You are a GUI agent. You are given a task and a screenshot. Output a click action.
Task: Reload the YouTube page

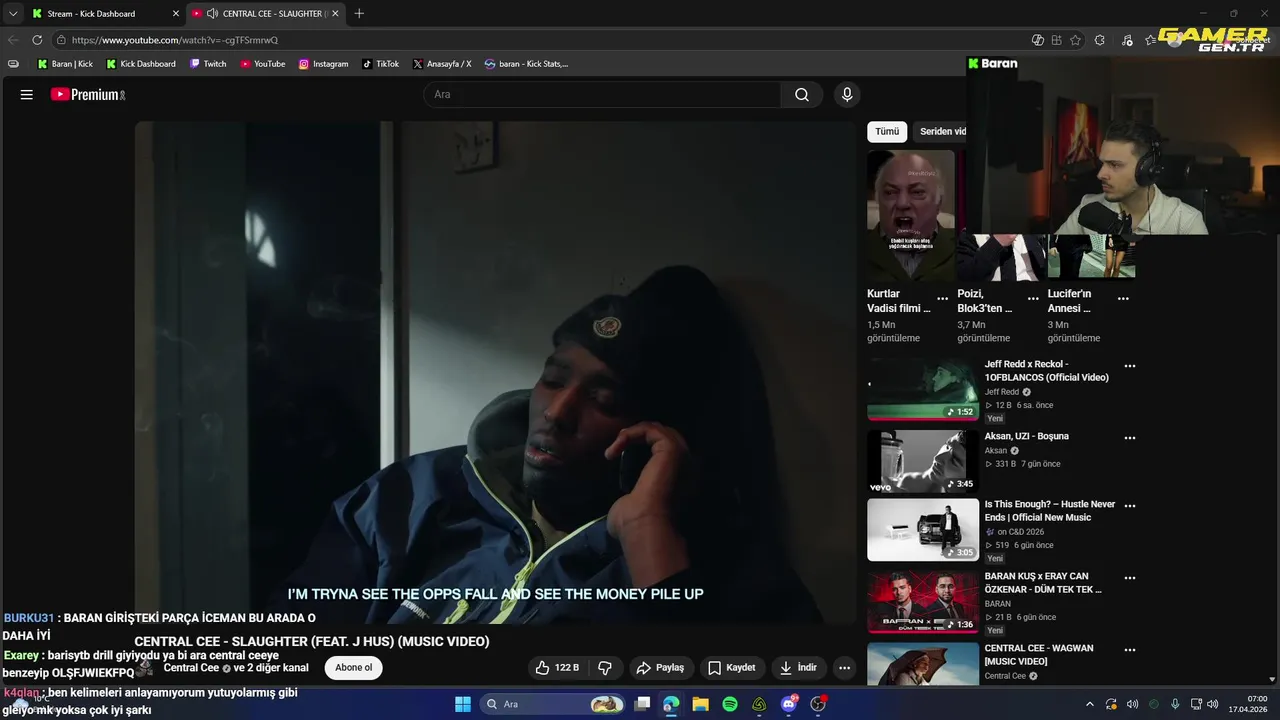pyautogui.click(x=37, y=40)
